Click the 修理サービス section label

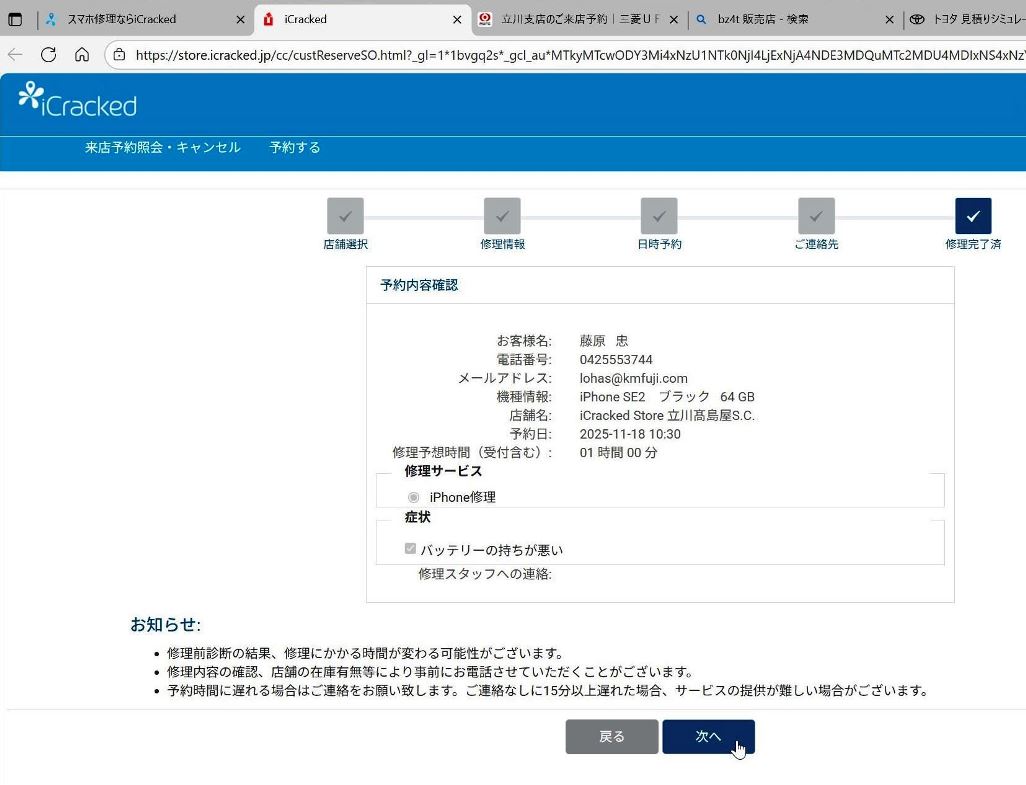pyautogui.click(x=443, y=471)
